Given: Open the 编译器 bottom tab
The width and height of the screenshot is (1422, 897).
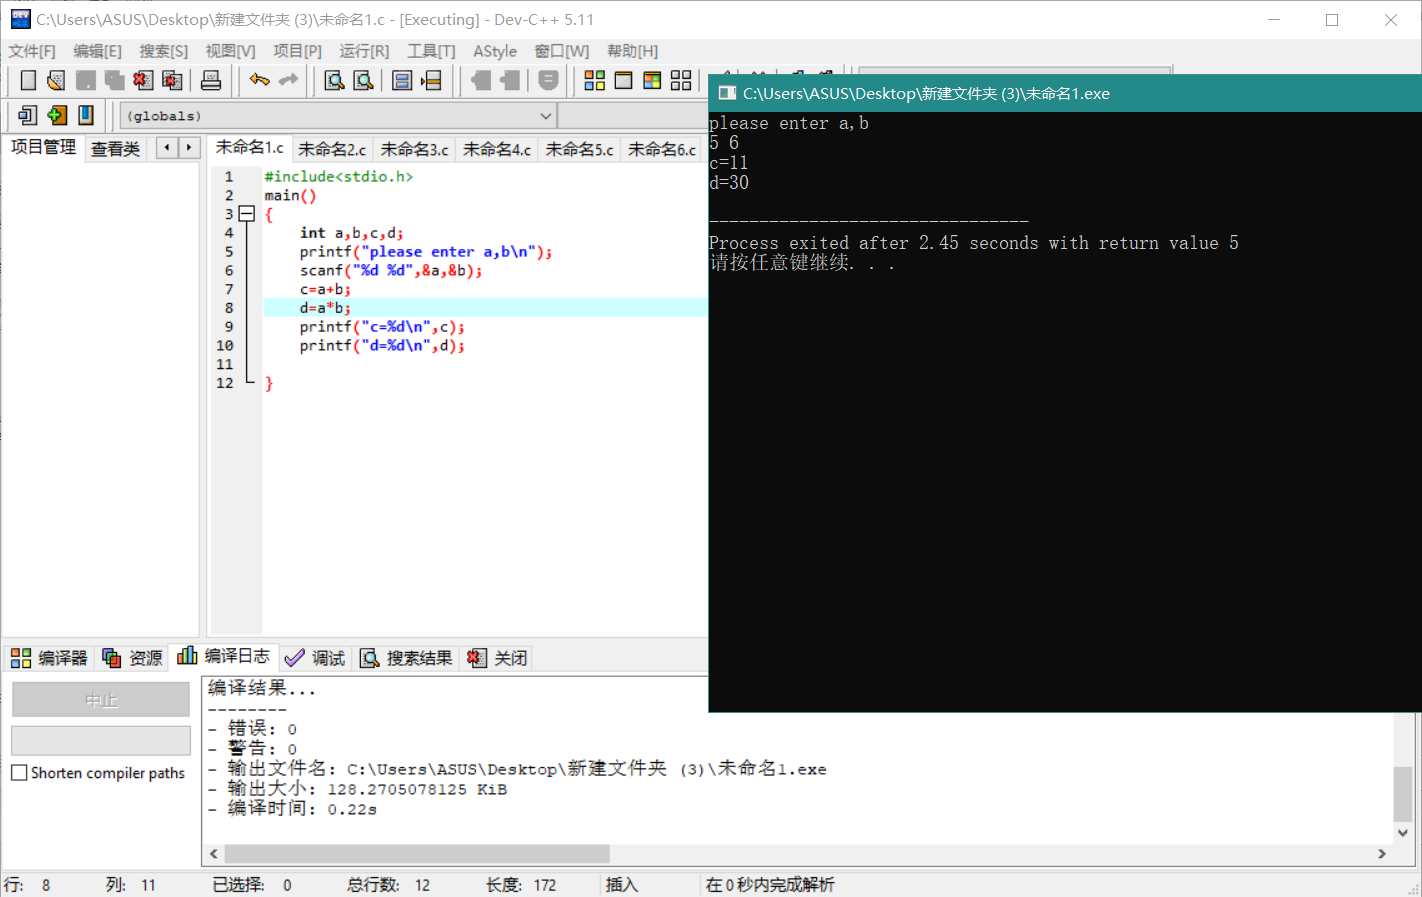Looking at the screenshot, I should pyautogui.click(x=49, y=658).
